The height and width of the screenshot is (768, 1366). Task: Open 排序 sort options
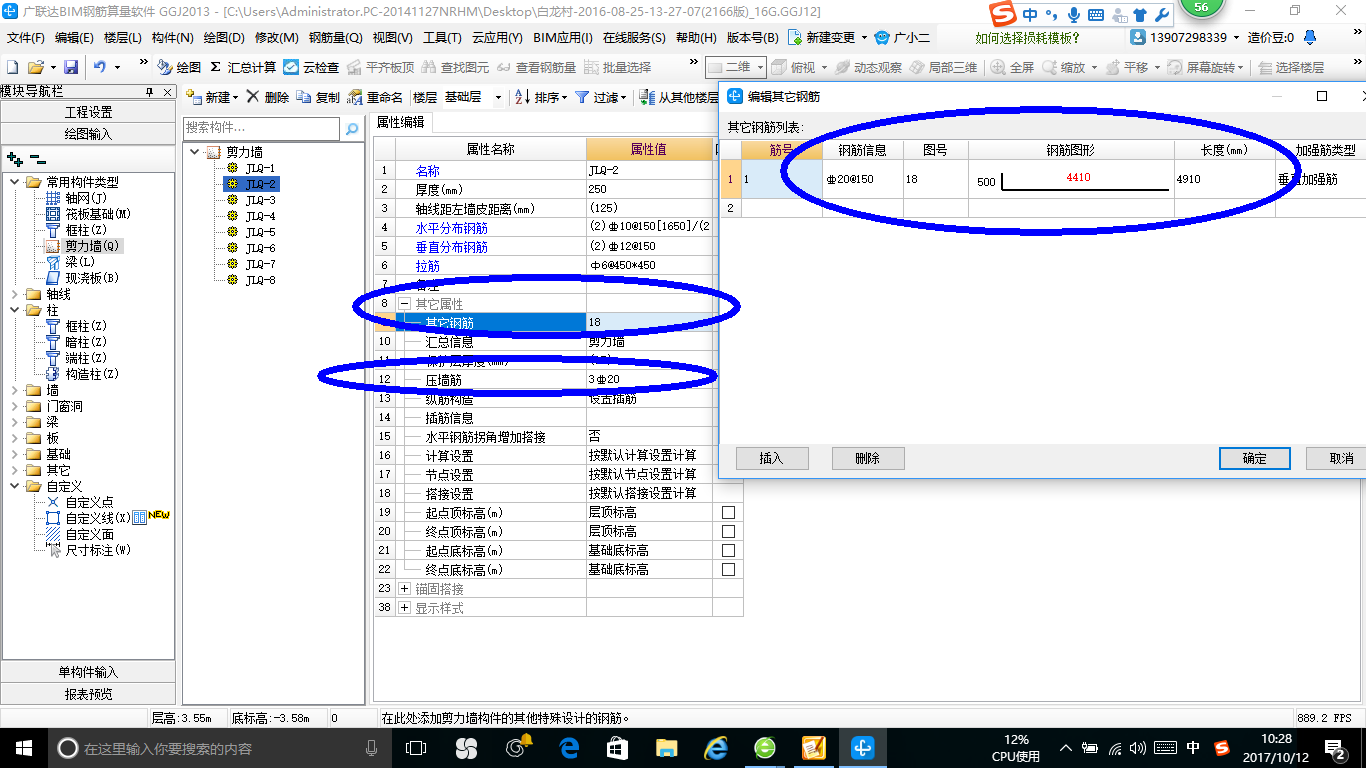(x=541, y=97)
